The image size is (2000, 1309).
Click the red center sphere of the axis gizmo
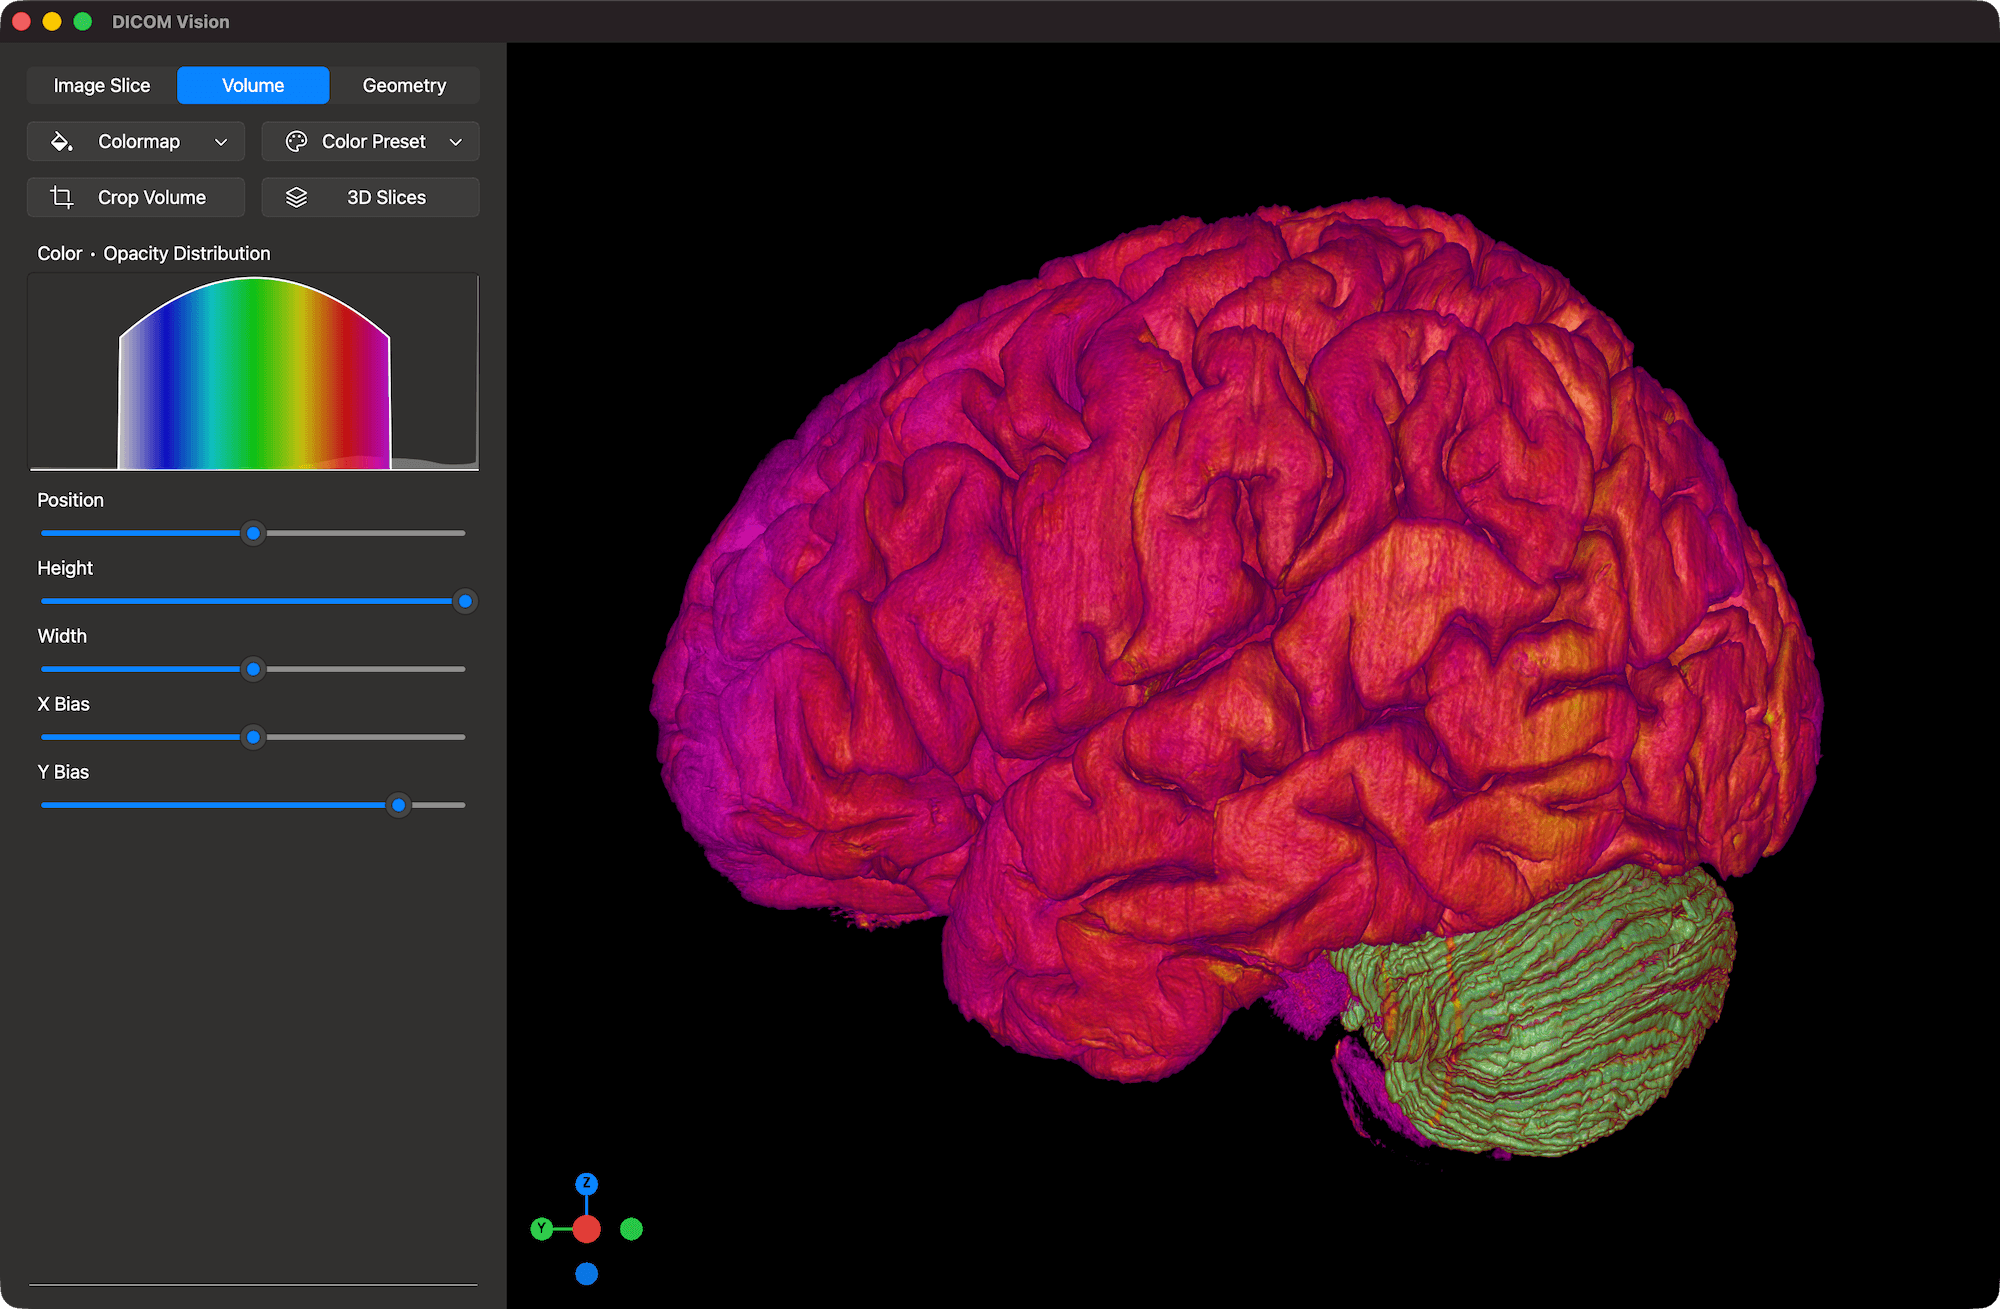tap(586, 1229)
